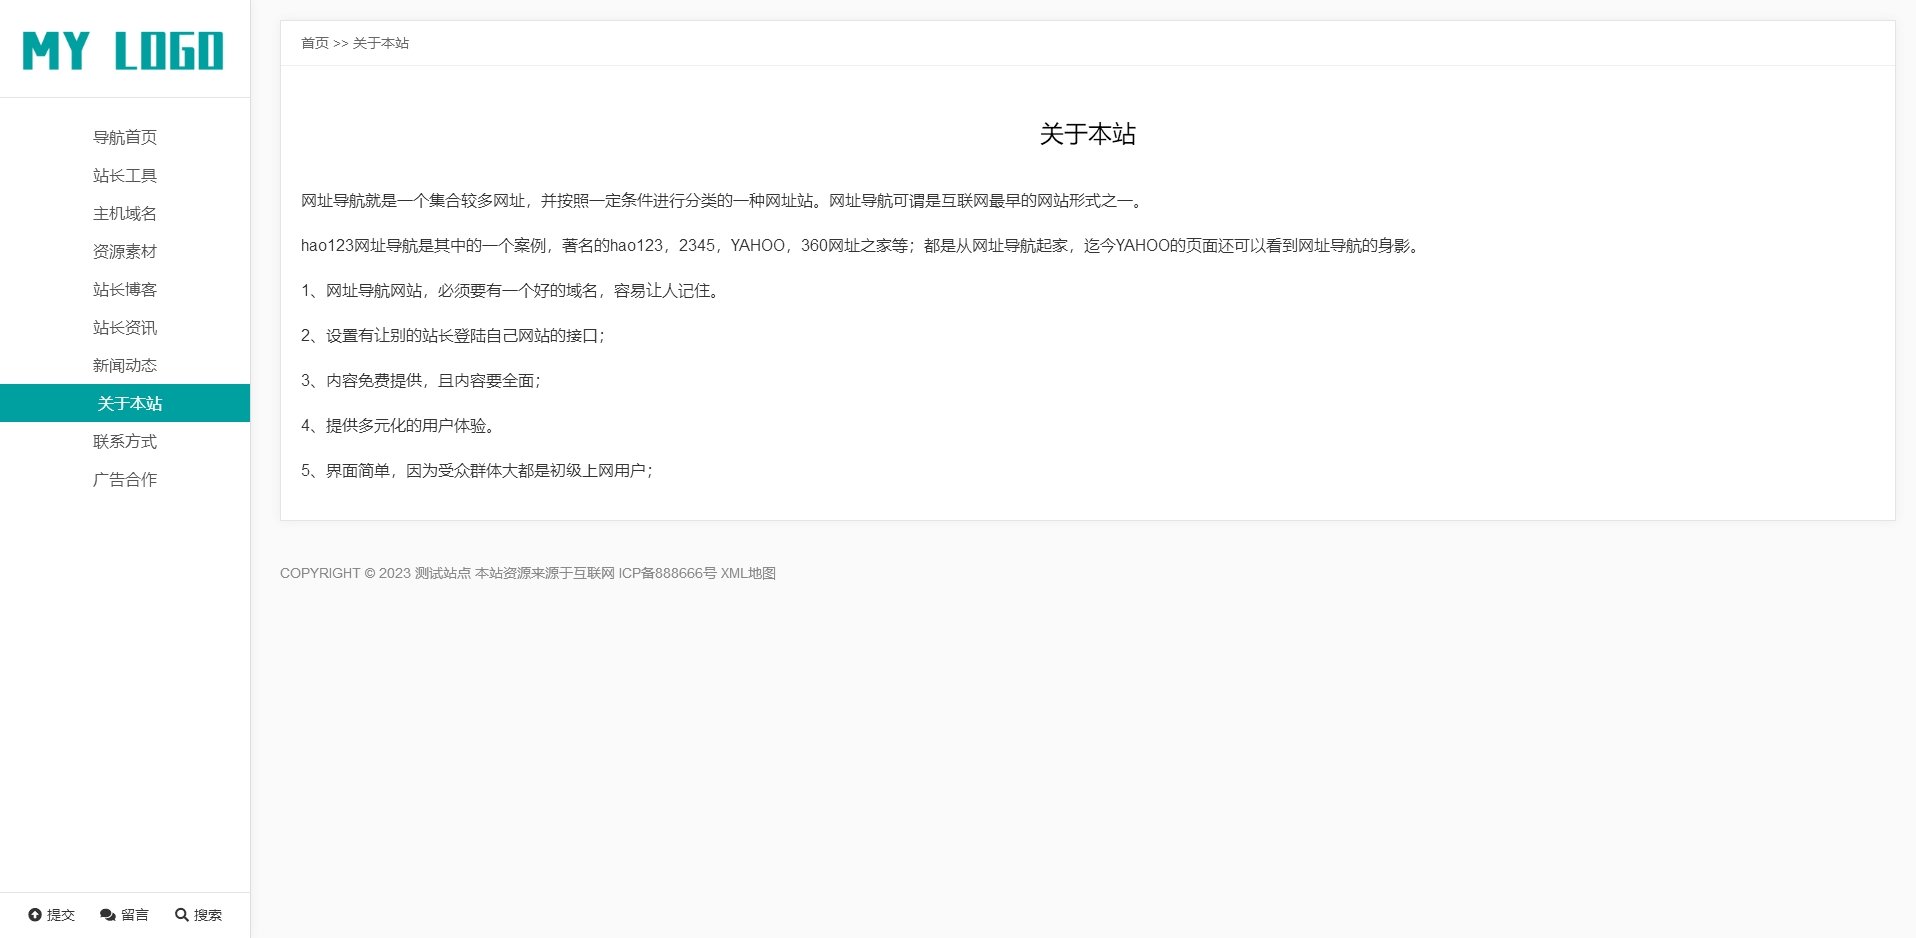Select 关于本站 breadcrumb label
This screenshot has height=938, width=1916.
(383, 43)
